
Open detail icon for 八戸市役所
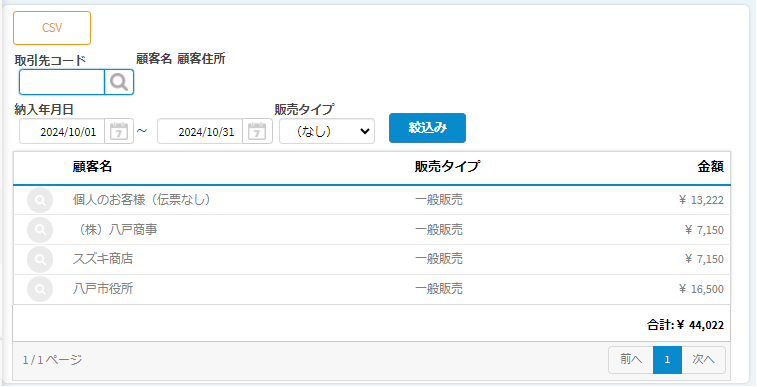[x=40, y=290]
